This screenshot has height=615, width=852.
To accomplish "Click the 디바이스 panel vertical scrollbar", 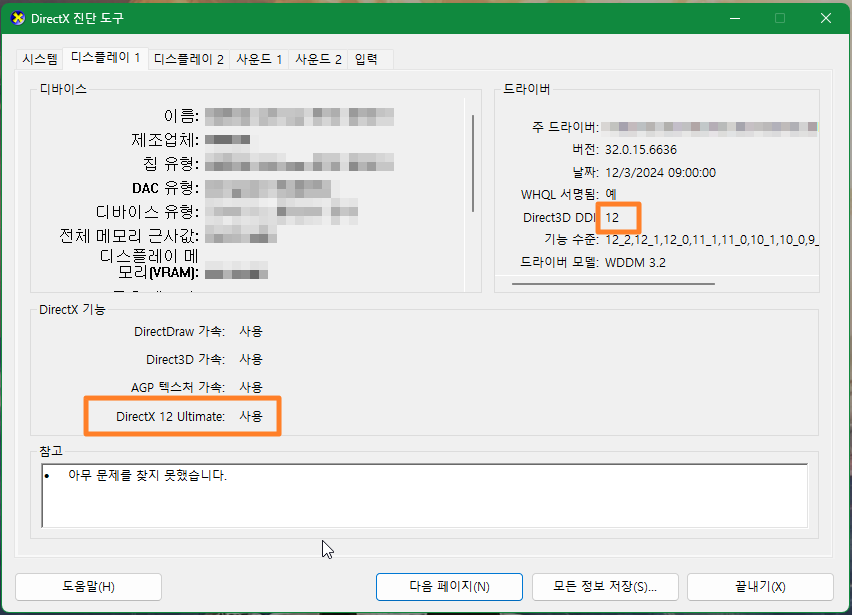I will (473, 162).
